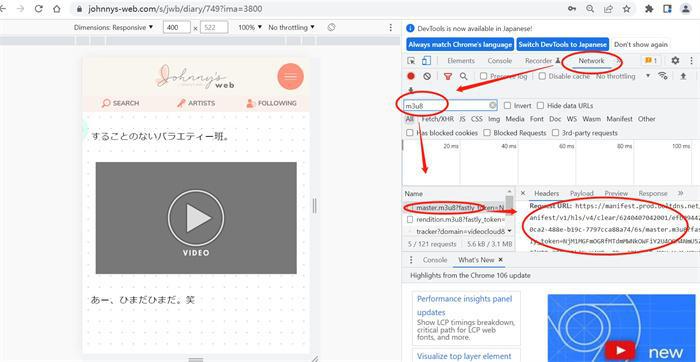
Task: Open drawer more tools menu
Action: coord(411,260)
